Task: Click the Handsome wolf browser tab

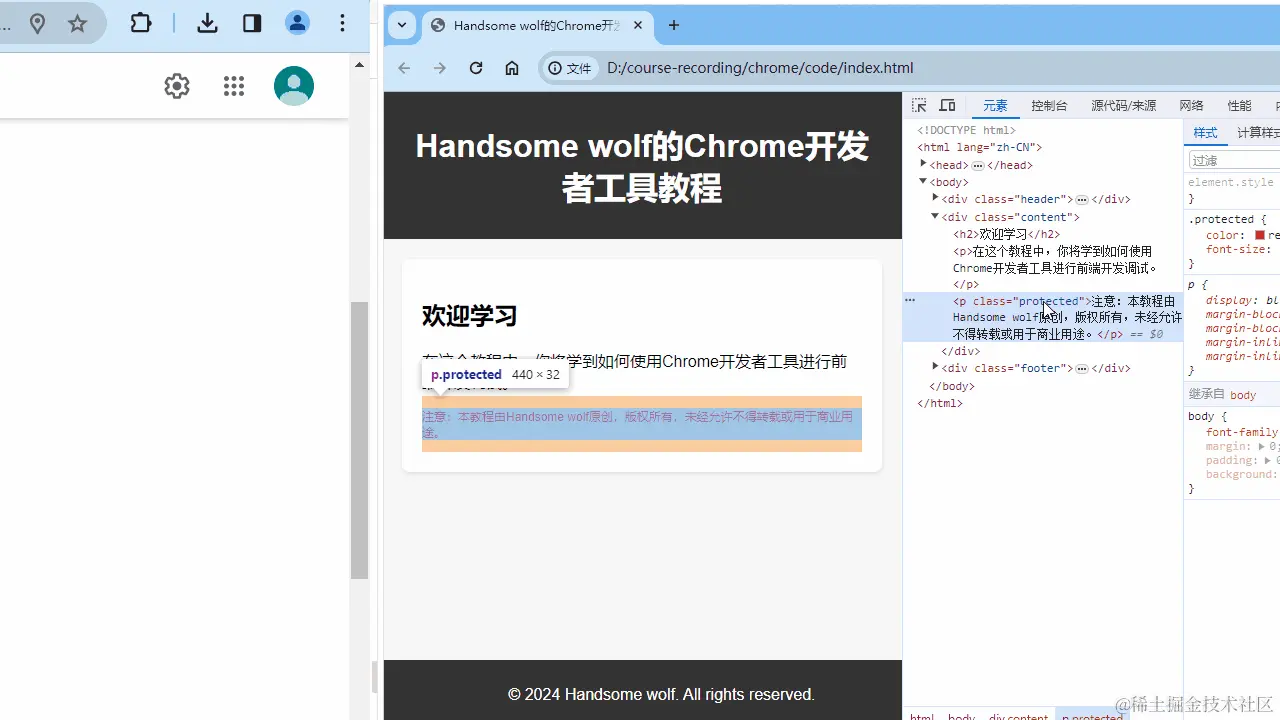Action: [x=536, y=26]
